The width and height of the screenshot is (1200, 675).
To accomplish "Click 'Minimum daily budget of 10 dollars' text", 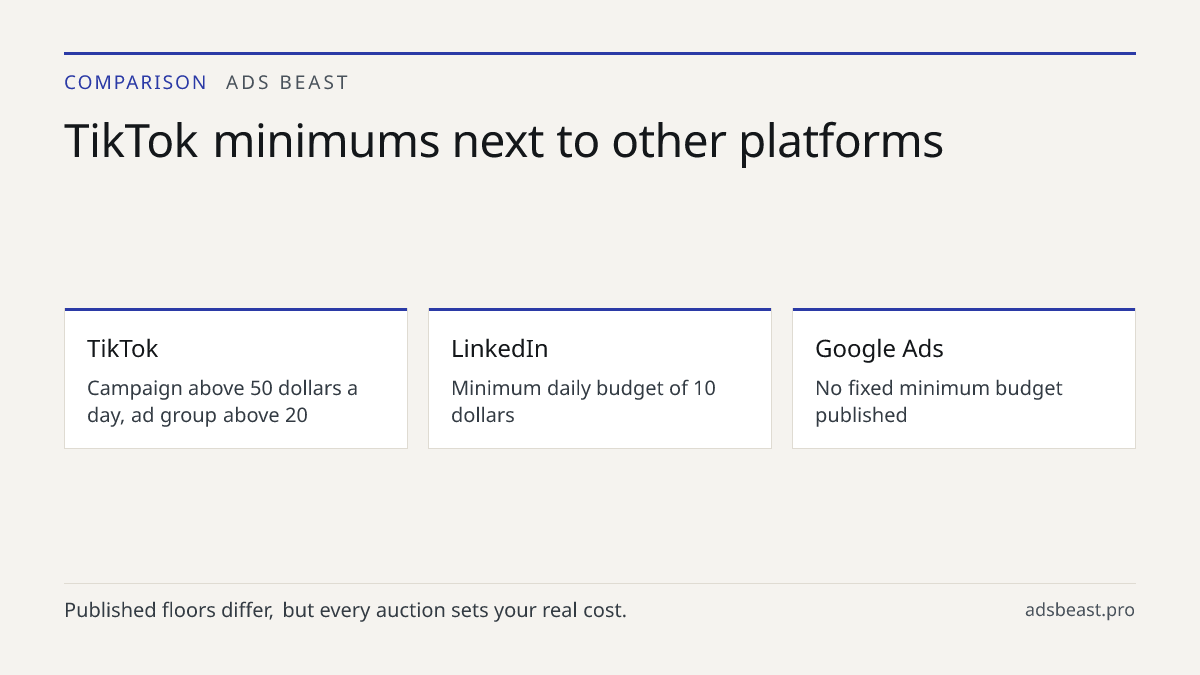I will tap(583, 401).
